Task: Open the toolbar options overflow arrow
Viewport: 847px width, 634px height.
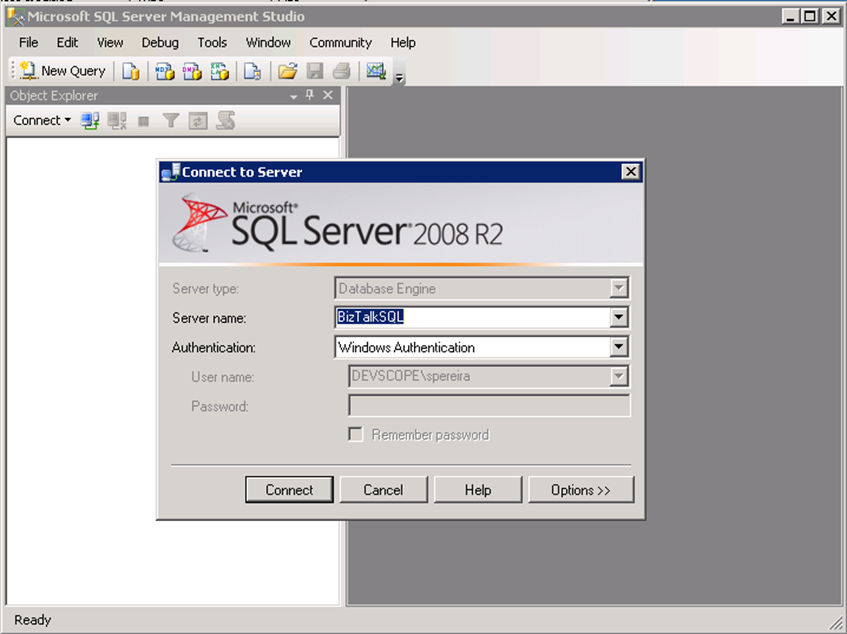Action: (x=399, y=78)
